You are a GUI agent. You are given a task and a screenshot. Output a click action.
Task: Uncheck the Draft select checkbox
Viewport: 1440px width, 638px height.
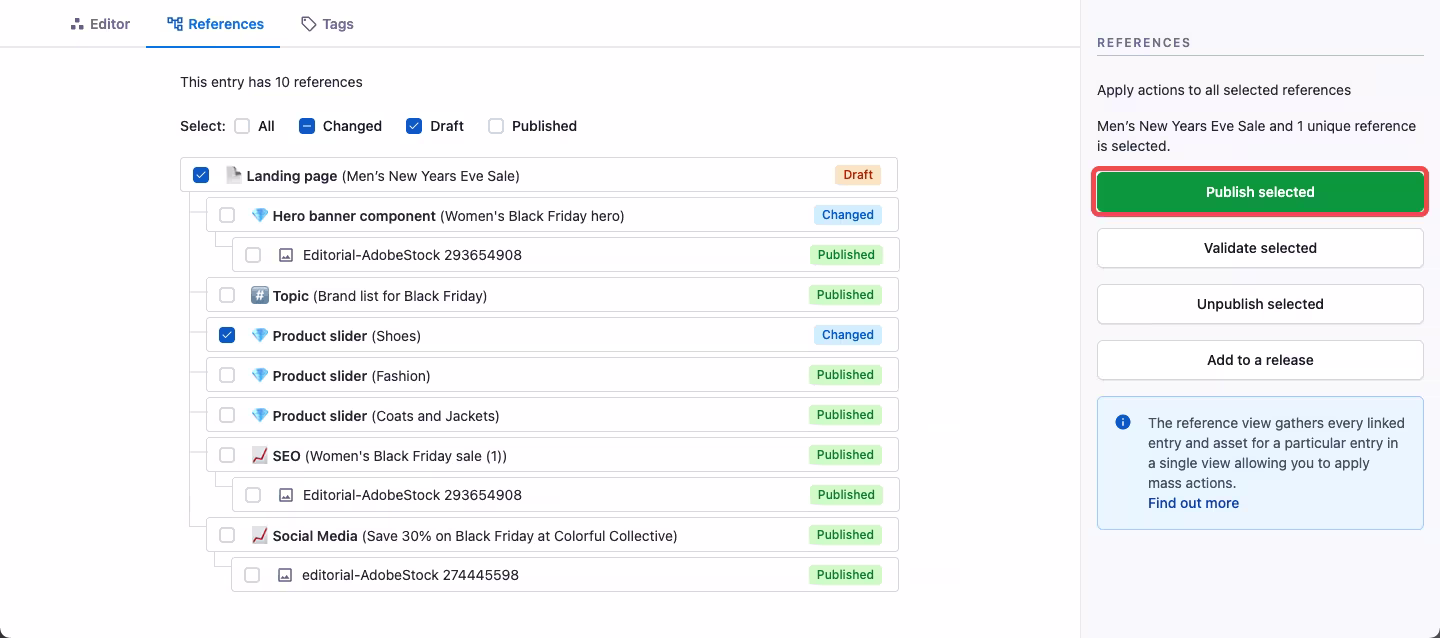click(x=414, y=126)
